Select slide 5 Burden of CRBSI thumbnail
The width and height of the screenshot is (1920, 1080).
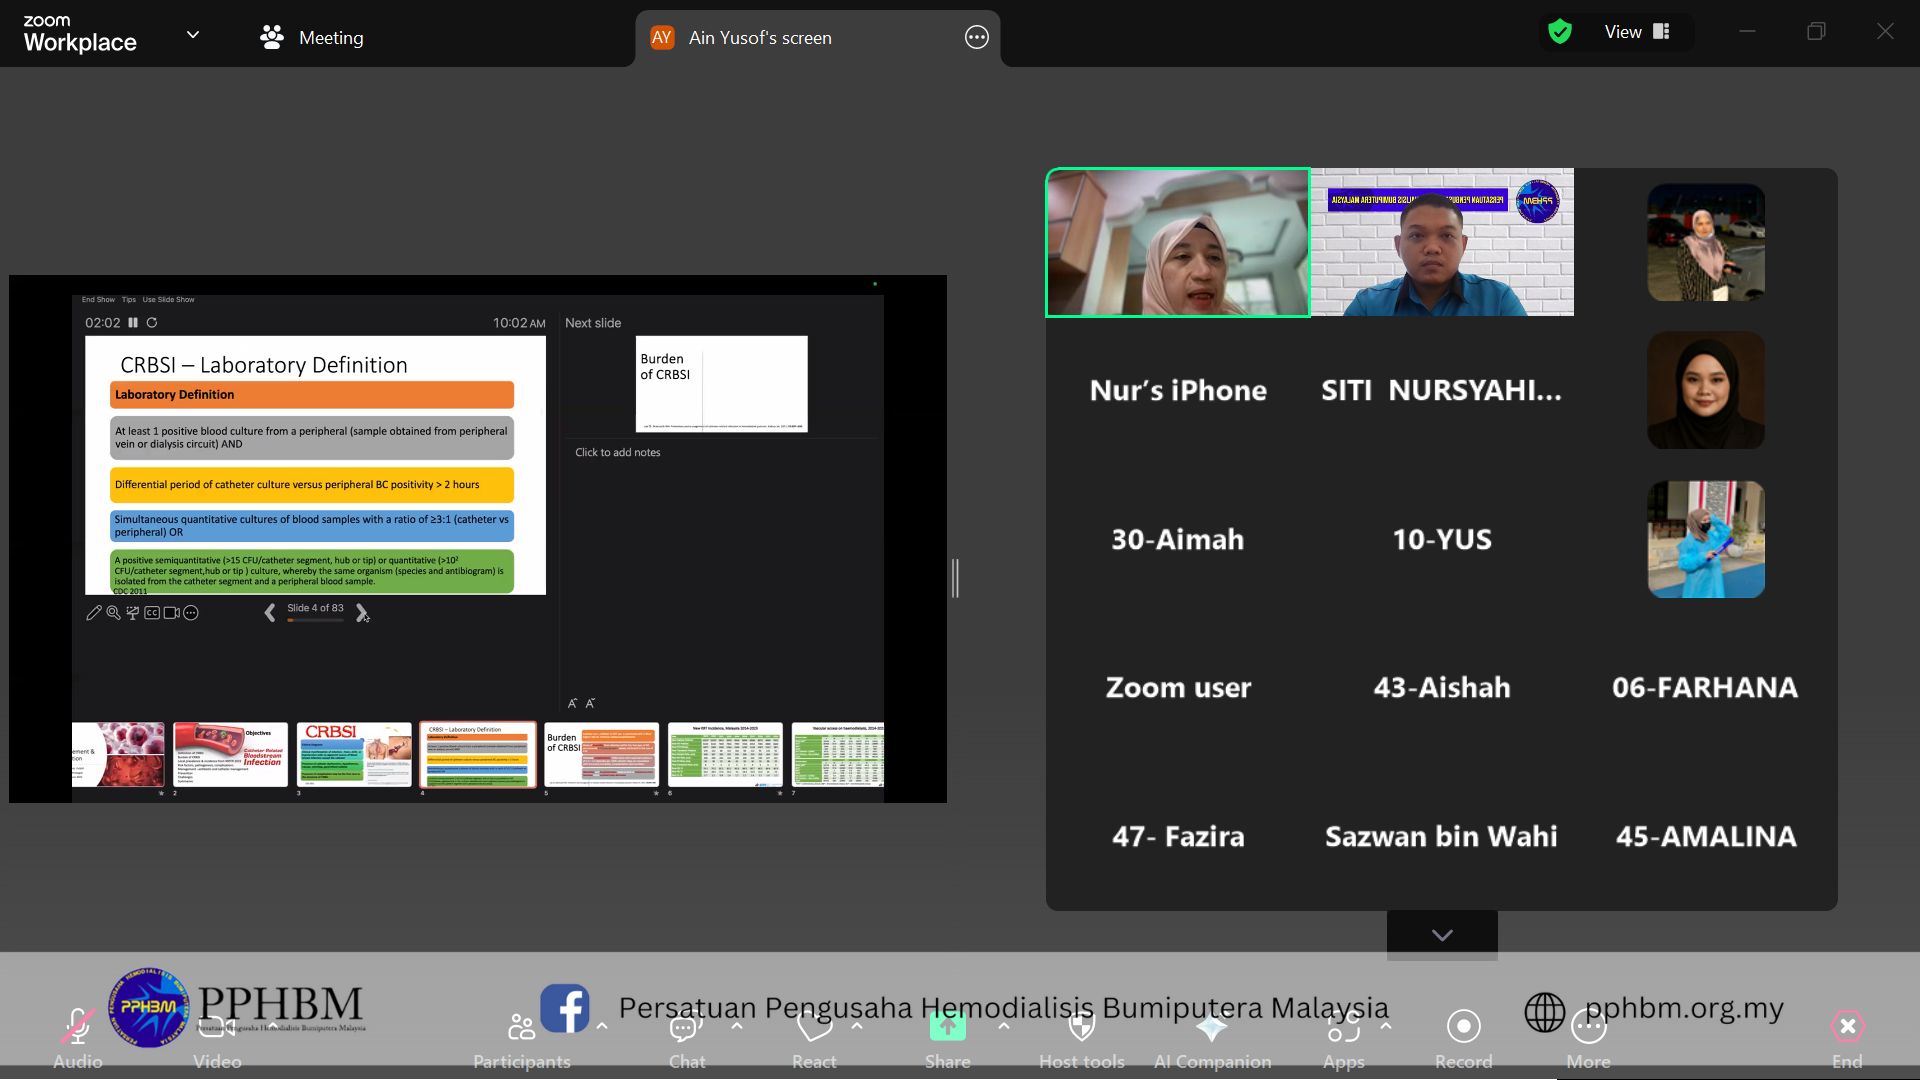[601, 755]
